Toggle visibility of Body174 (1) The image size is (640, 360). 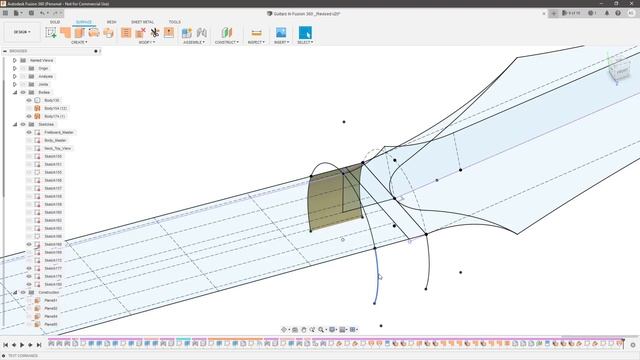29,116
